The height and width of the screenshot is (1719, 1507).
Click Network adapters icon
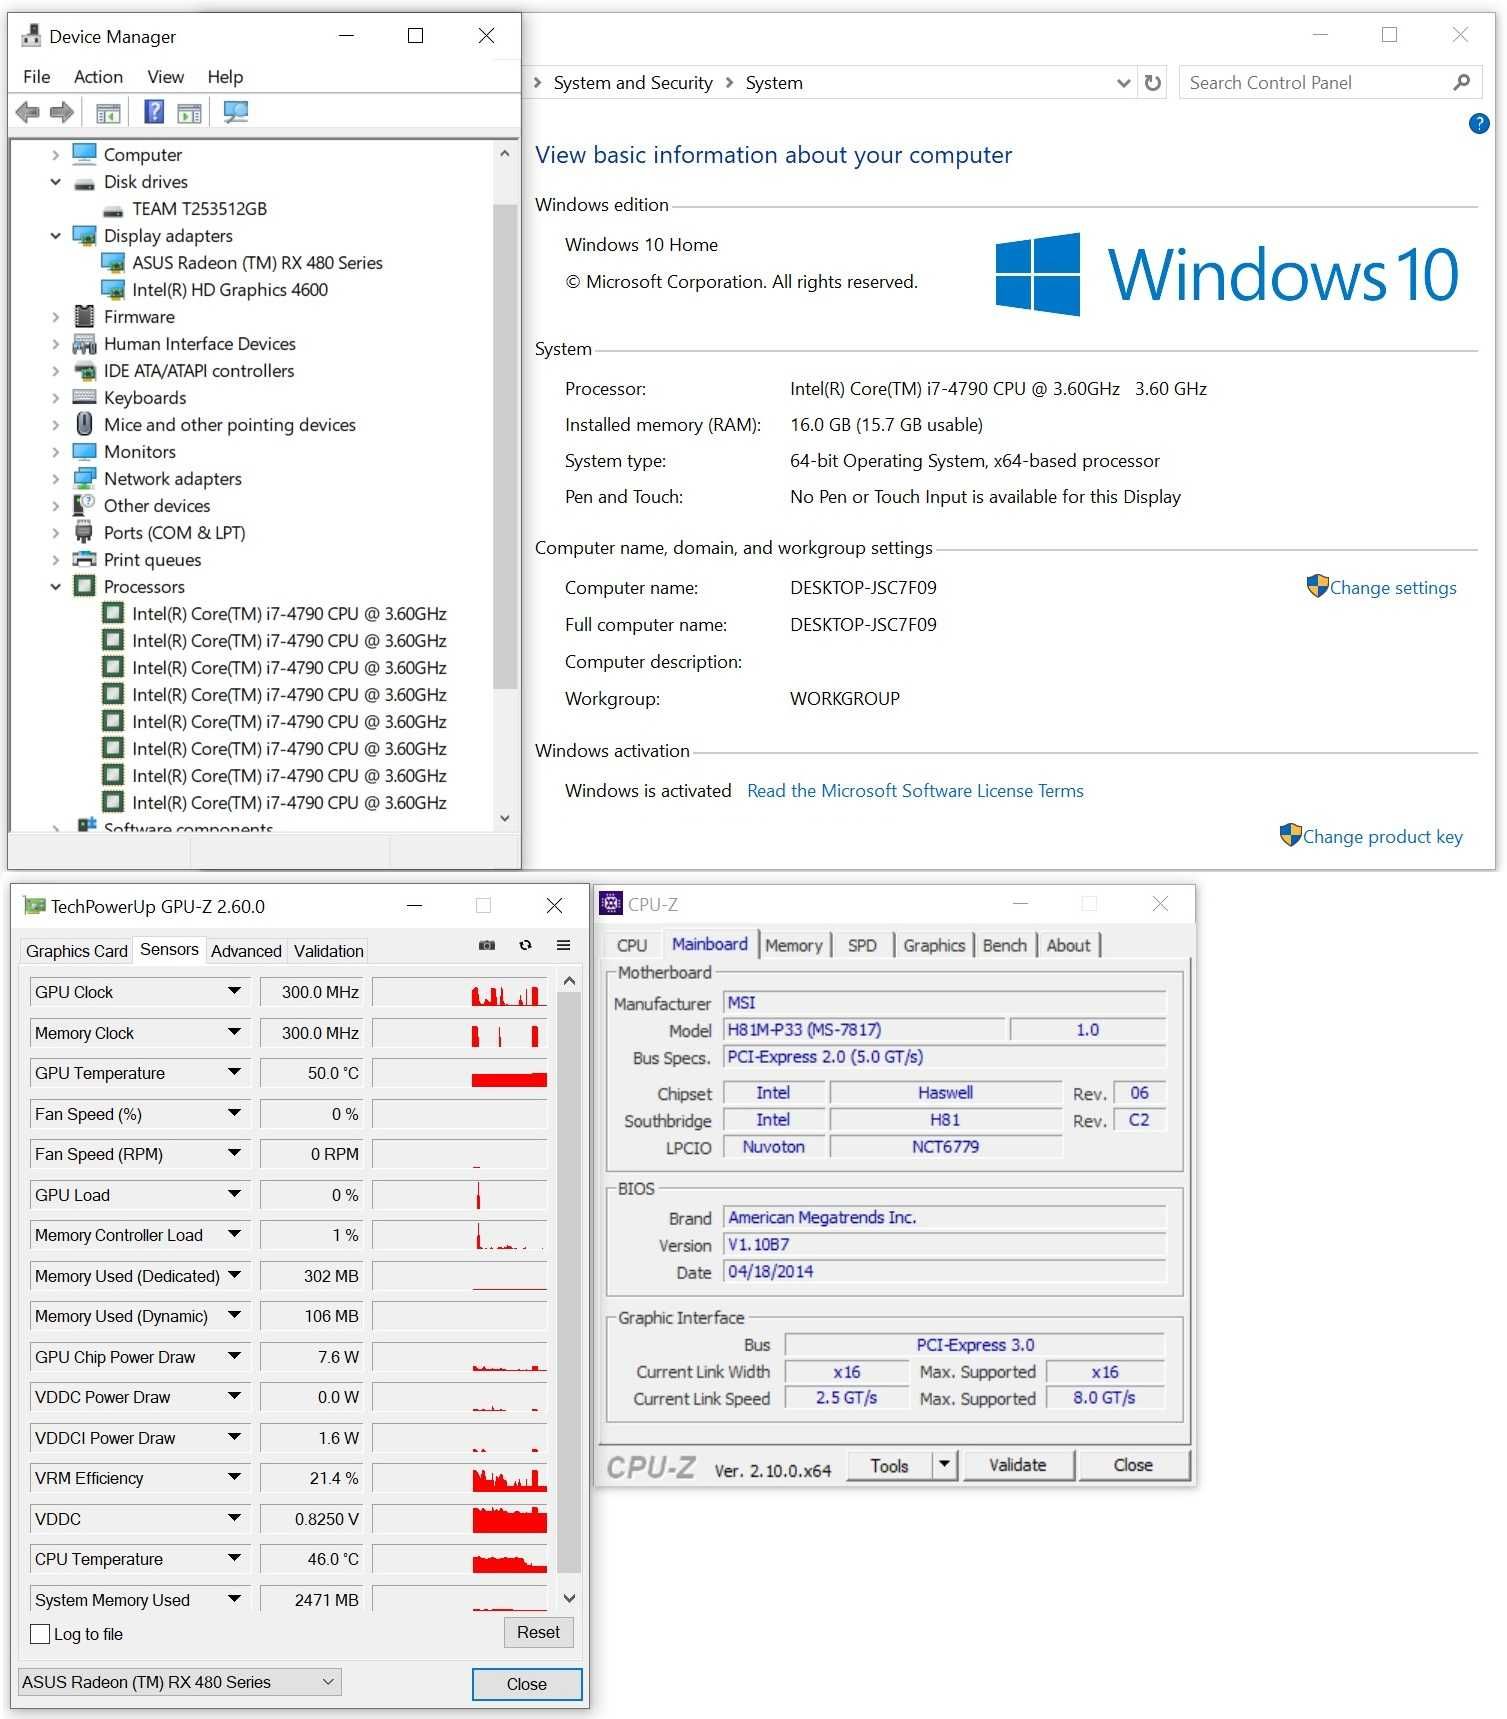point(85,478)
